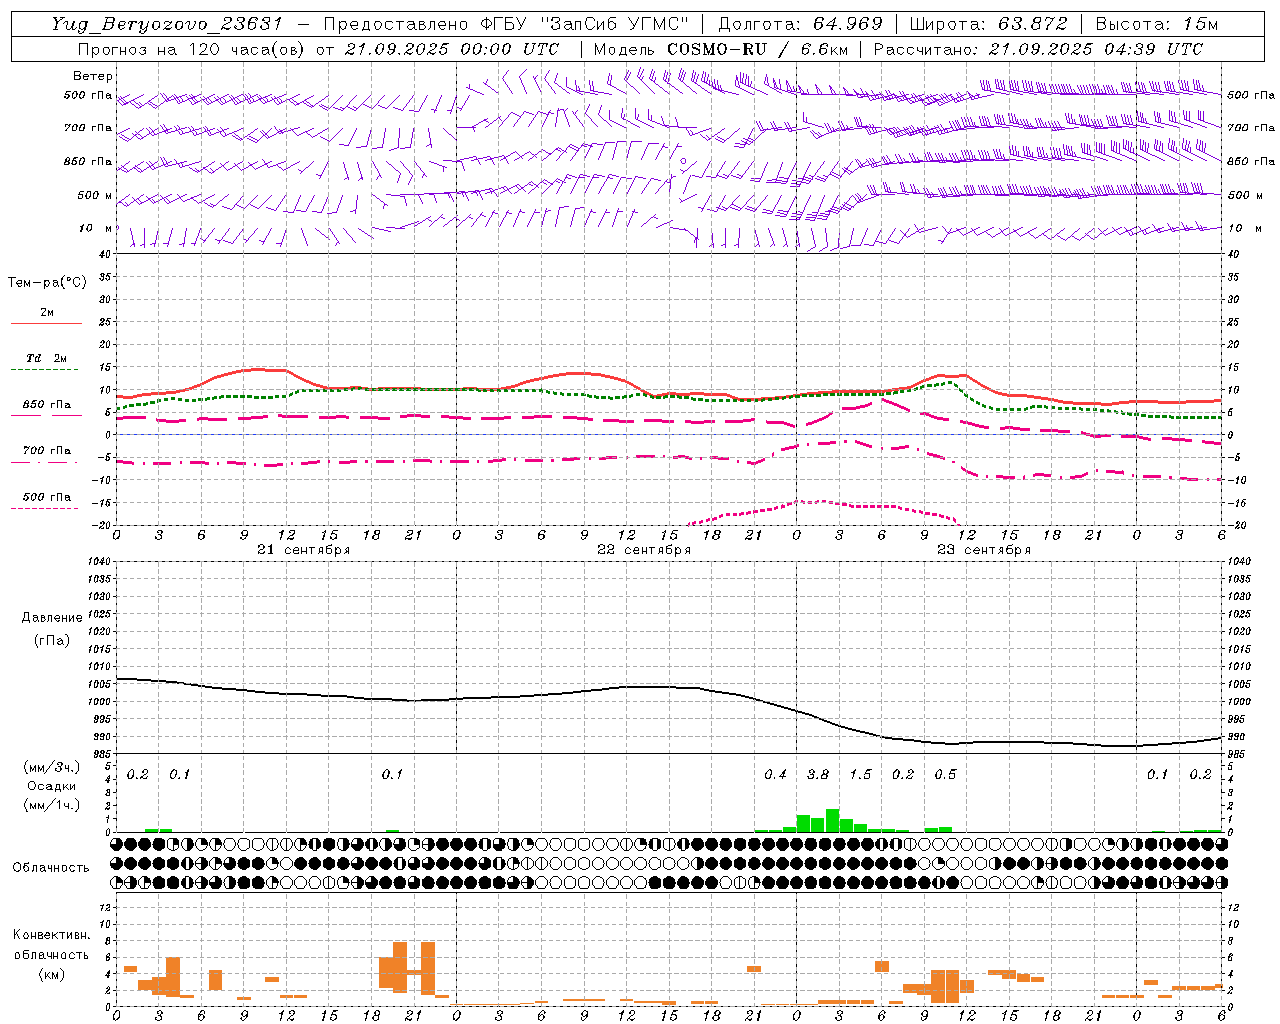Click the forecast start 21.09.2025 00:00 UTC
The height and width of the screenshot is (1024, 1280).
pos(451,48)
